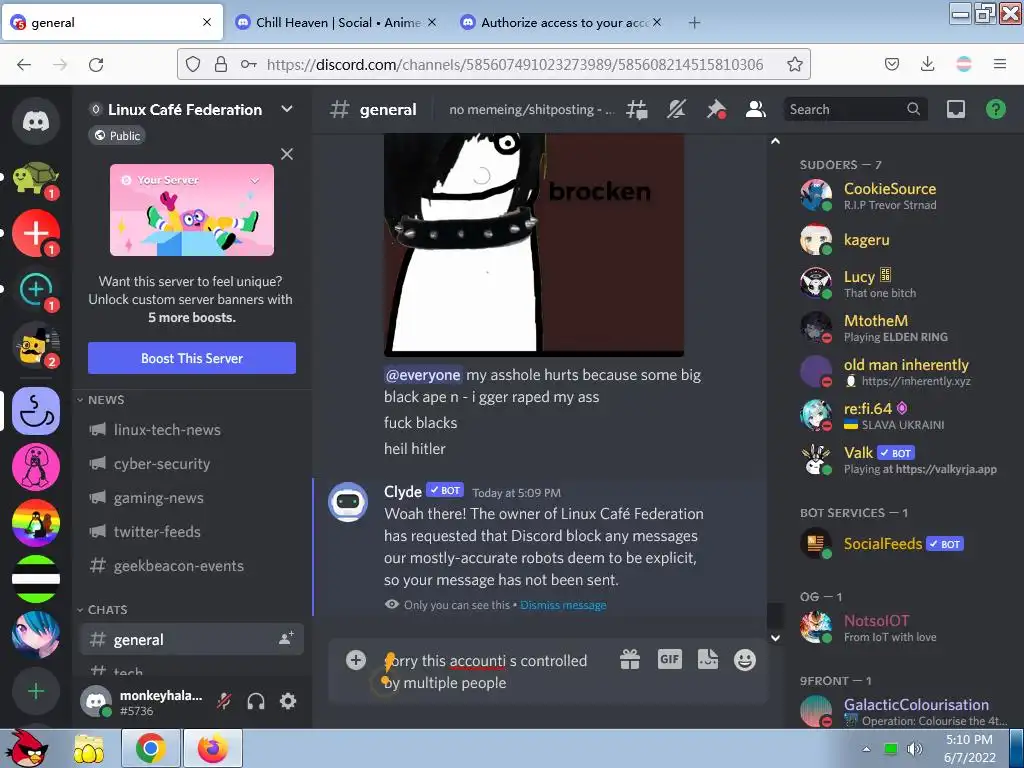Open Firefox downloads panel

pos(927,64)
